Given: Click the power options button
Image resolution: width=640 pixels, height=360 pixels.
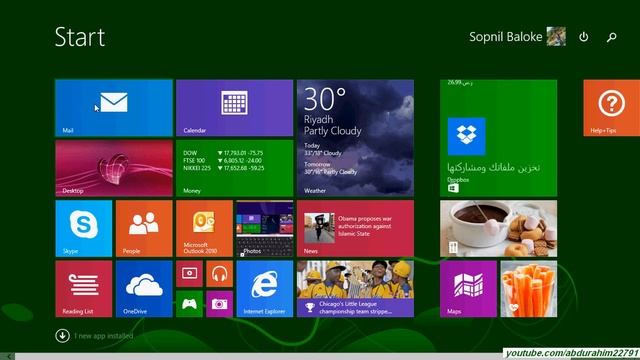Looking at the screenshot, I should point(584,37).
